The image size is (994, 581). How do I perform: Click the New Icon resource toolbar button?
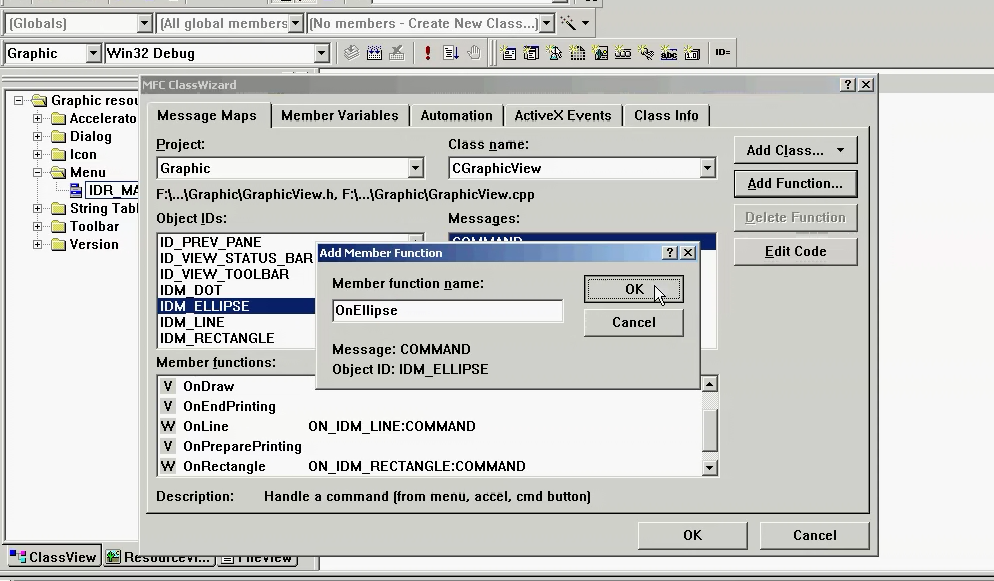coord(577,53)
